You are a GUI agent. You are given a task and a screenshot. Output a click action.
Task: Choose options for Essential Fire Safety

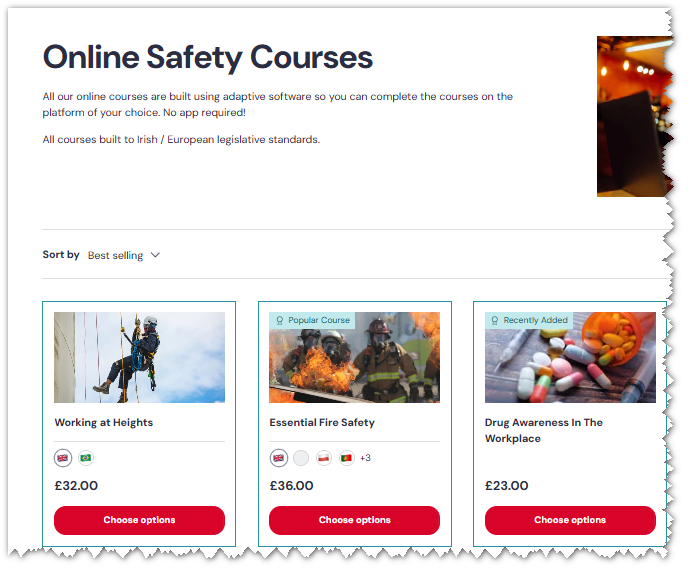point(355,520)
